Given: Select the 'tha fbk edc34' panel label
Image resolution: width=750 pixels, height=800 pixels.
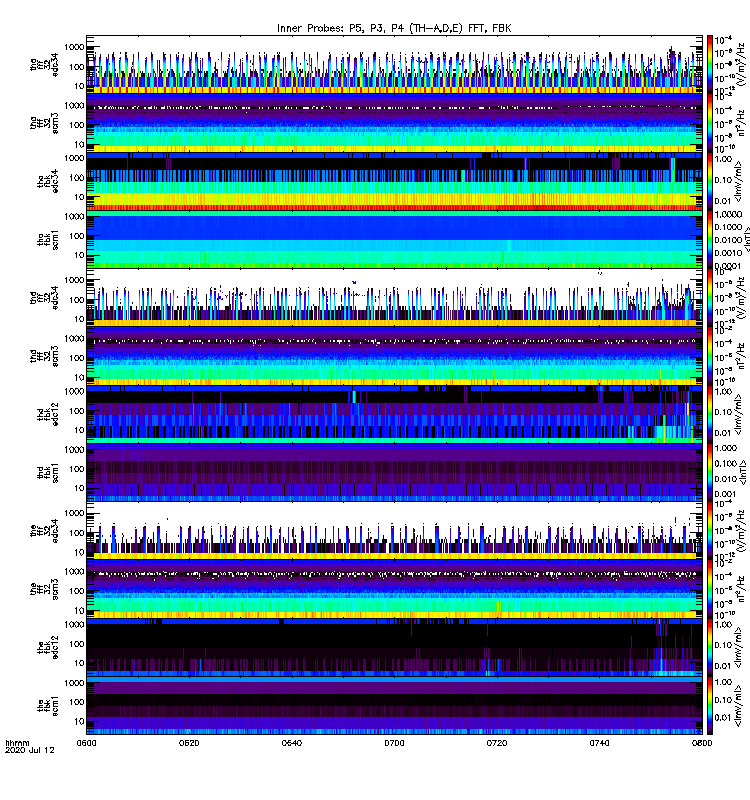Looking at the screenshot, I should pyautogui.click(x=48, y=182).
